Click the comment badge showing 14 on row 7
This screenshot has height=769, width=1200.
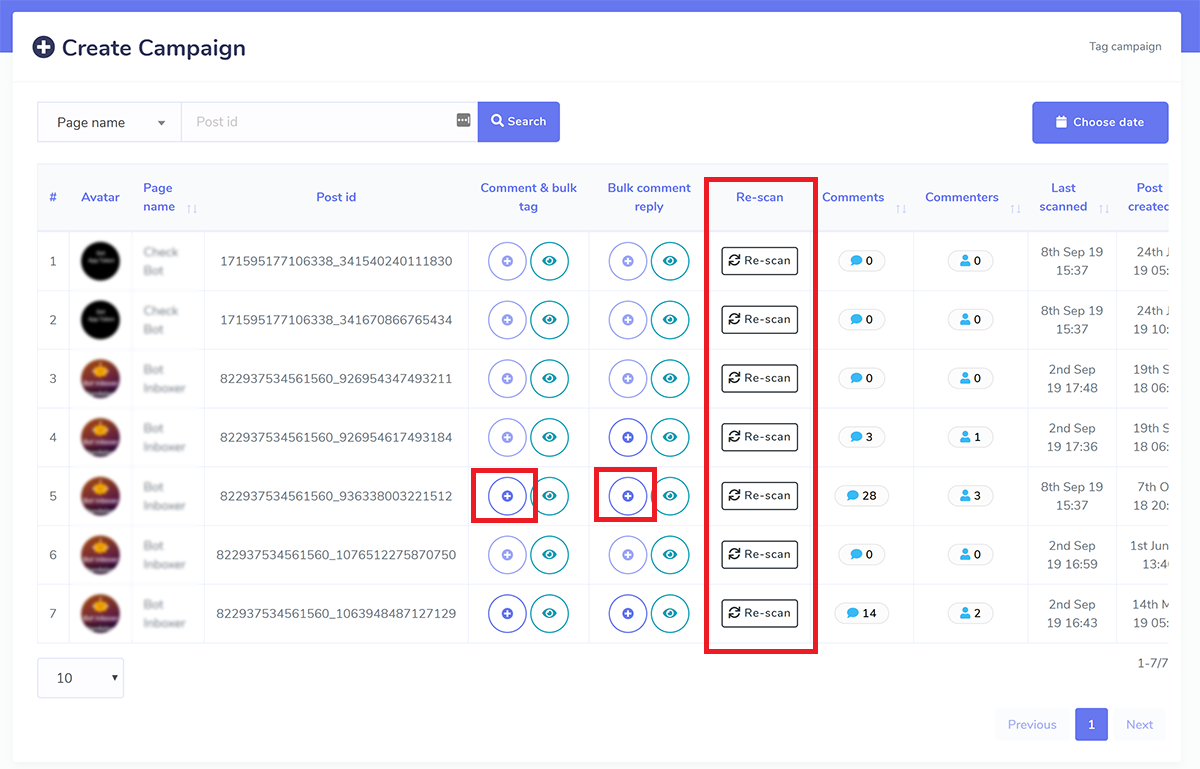(x=861, y=613)
